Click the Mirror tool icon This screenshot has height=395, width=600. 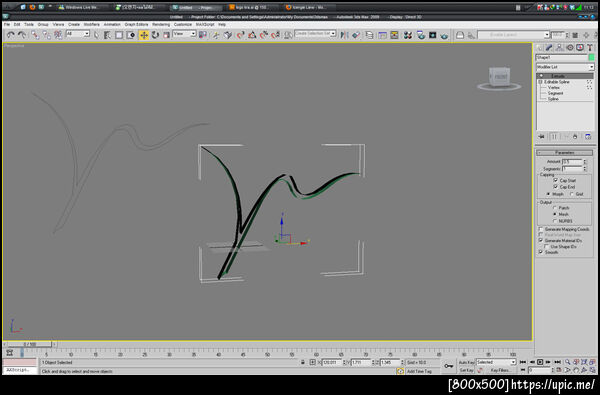344,35
